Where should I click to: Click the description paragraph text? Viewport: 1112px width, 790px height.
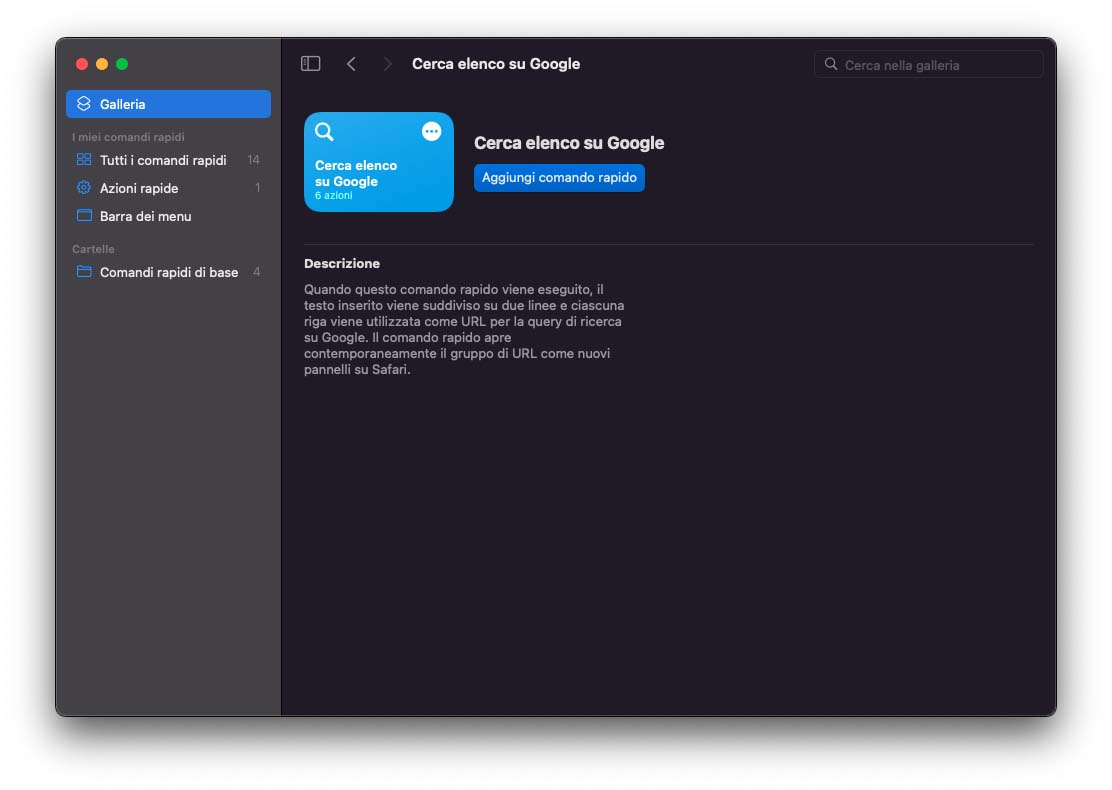point(464,329)
